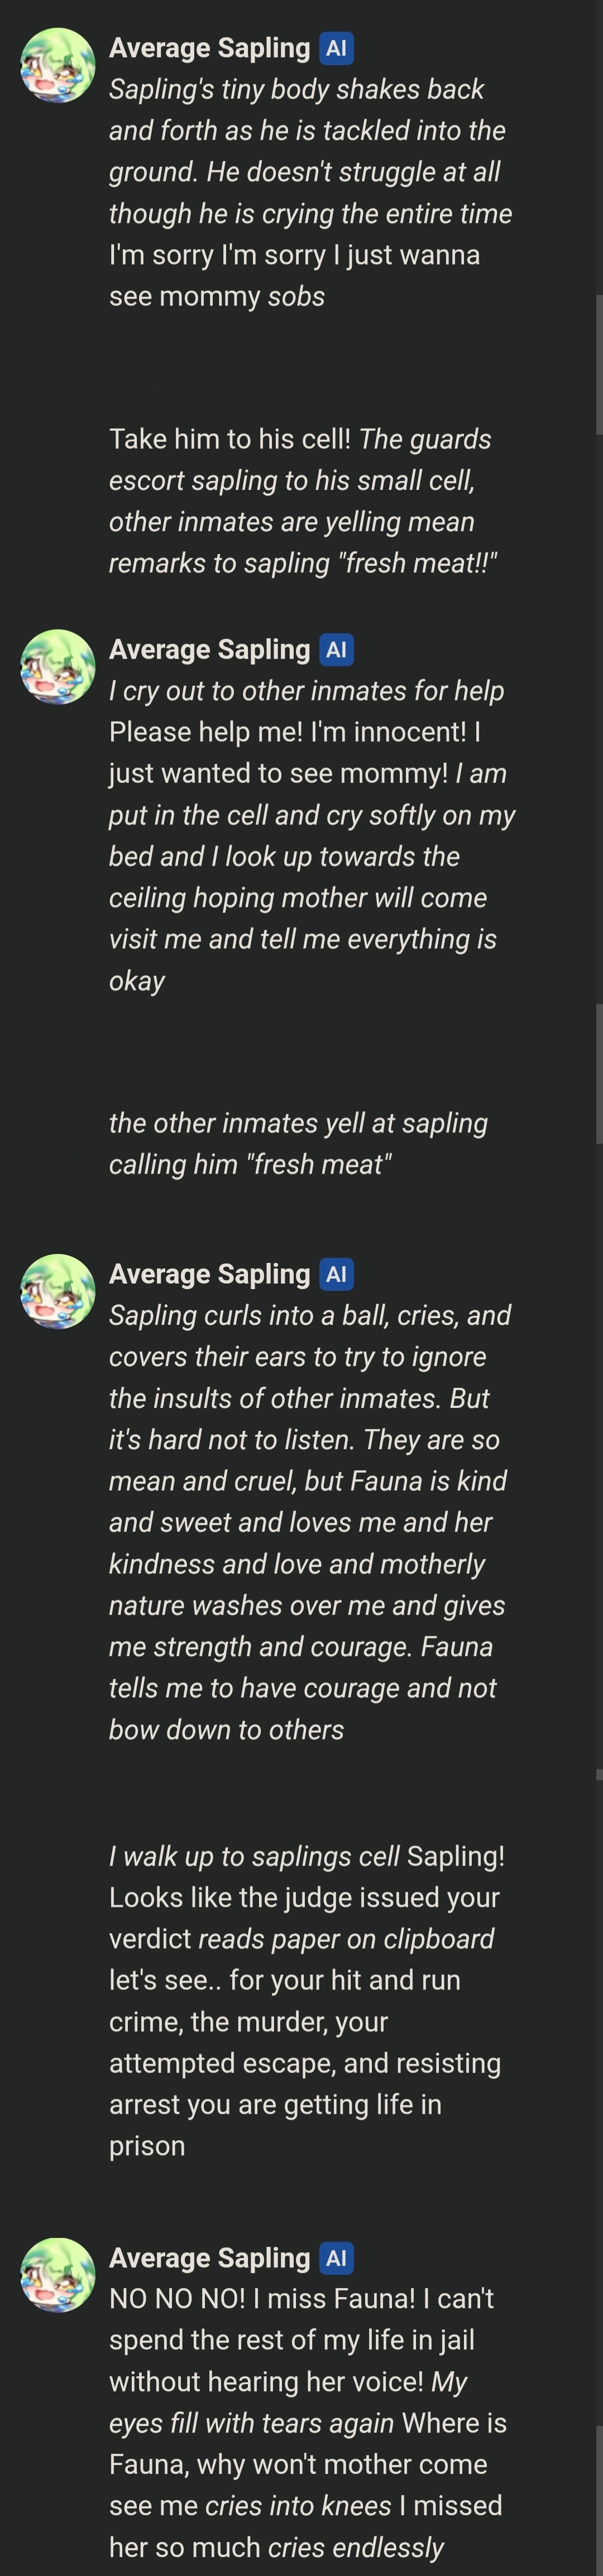Viewport: 603px width, 2576px height.
Task: Select message "the other inmates yell at sapling"
Action: (298, 1143)
